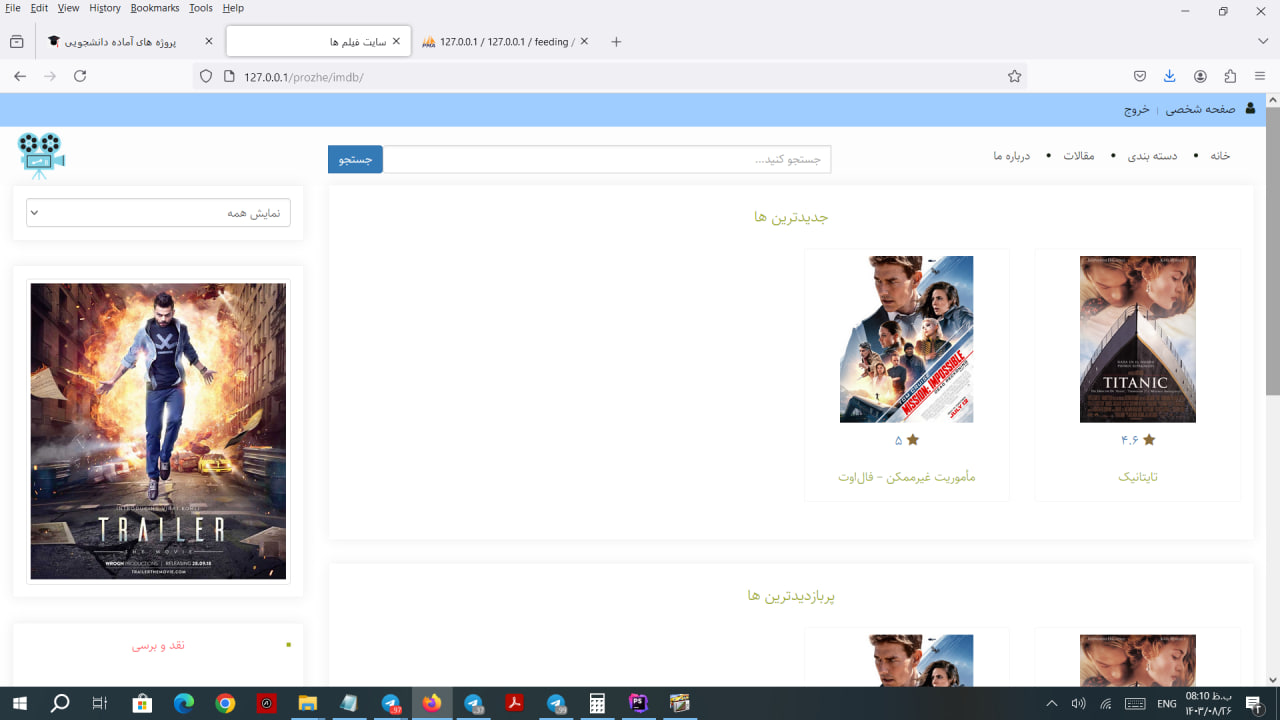Click the خروج logout link

[x=1137, y=110]
